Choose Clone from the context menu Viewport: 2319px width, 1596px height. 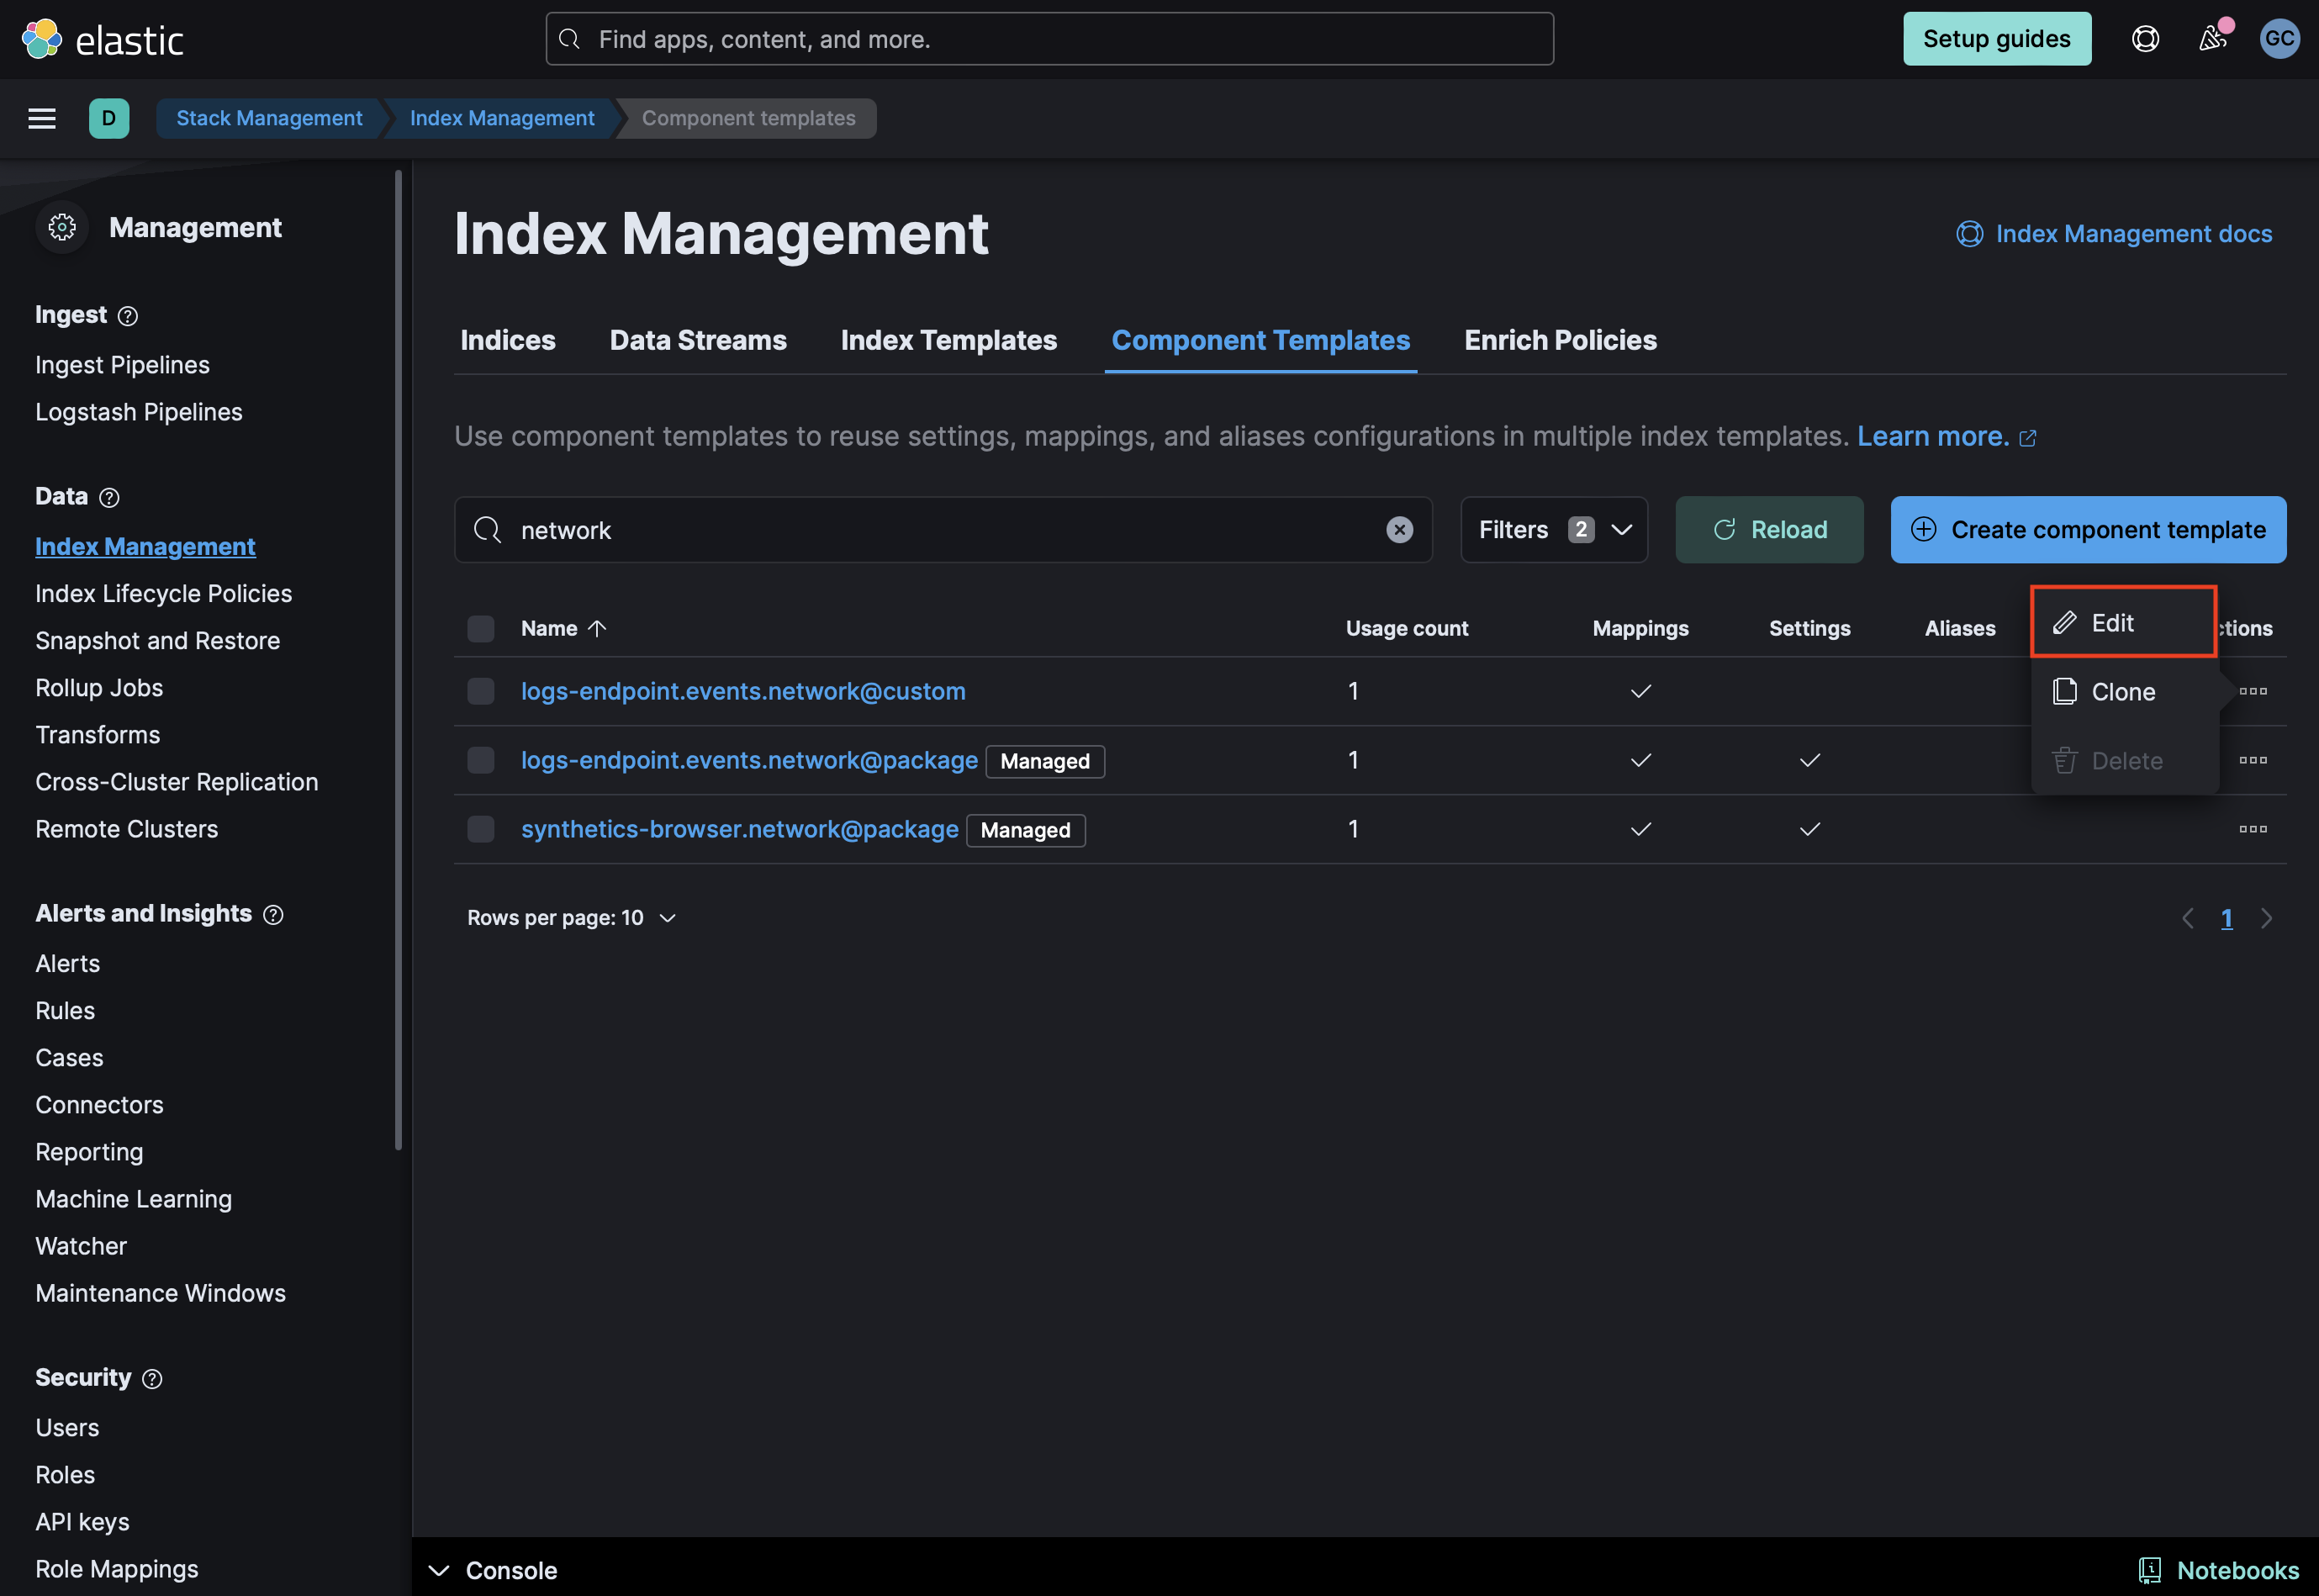[x=2122, y=692]
